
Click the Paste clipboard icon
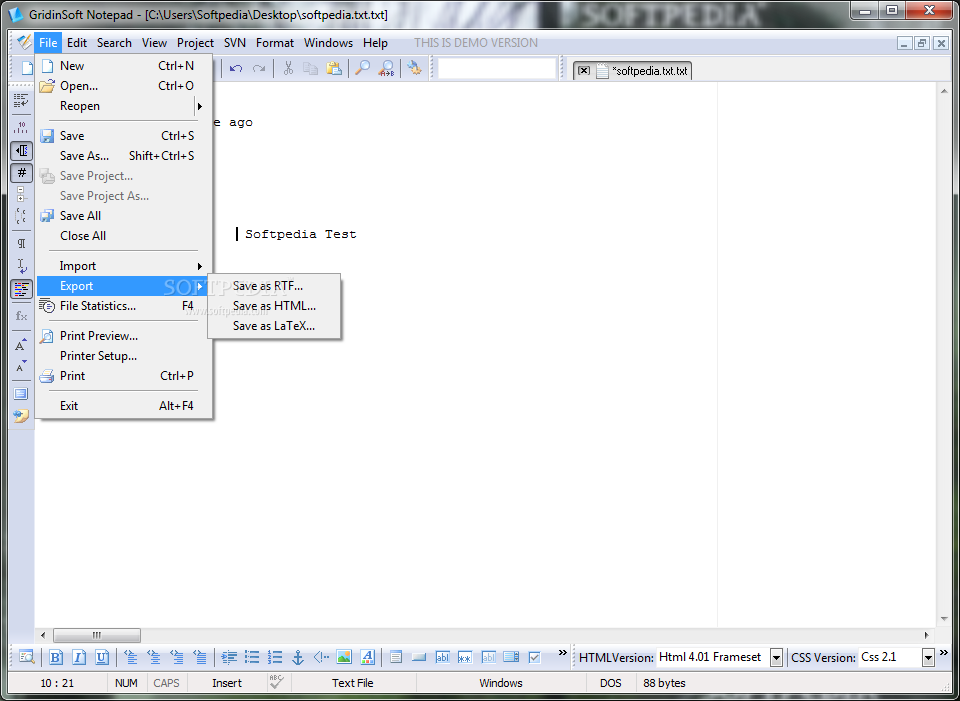pos(334,69)
